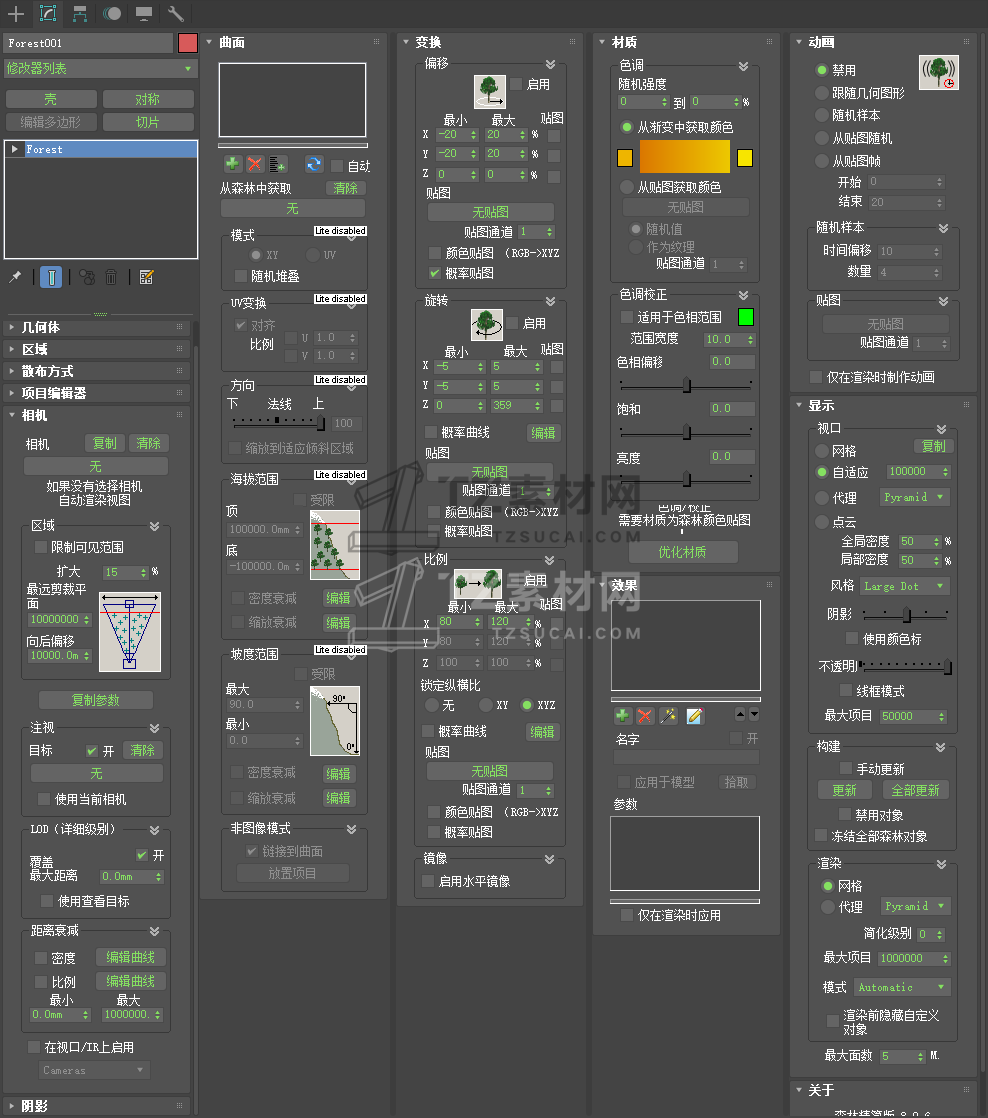Check the 适用于色相范围 checkbox

[627, 317]
